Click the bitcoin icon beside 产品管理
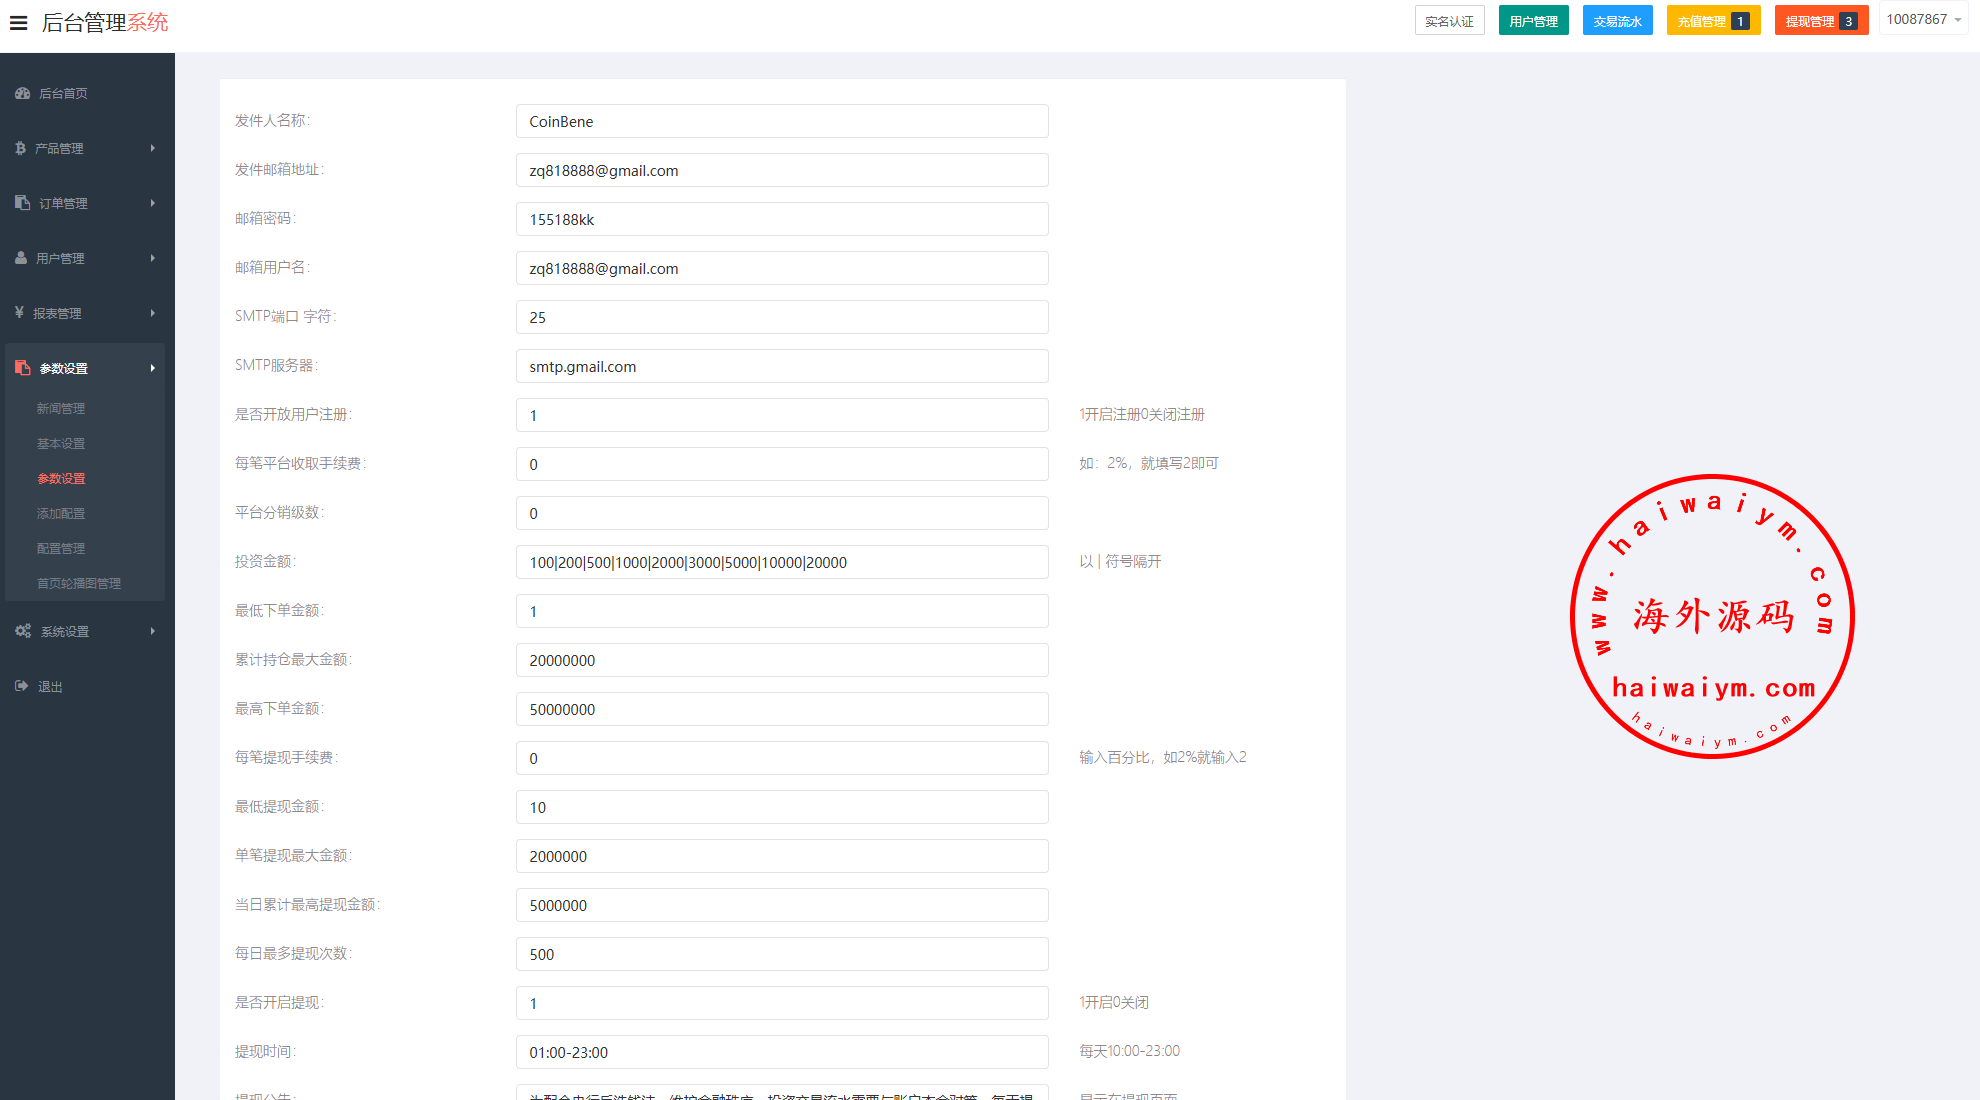Viewport: 1980px width, 1100px height. [20, 148]
